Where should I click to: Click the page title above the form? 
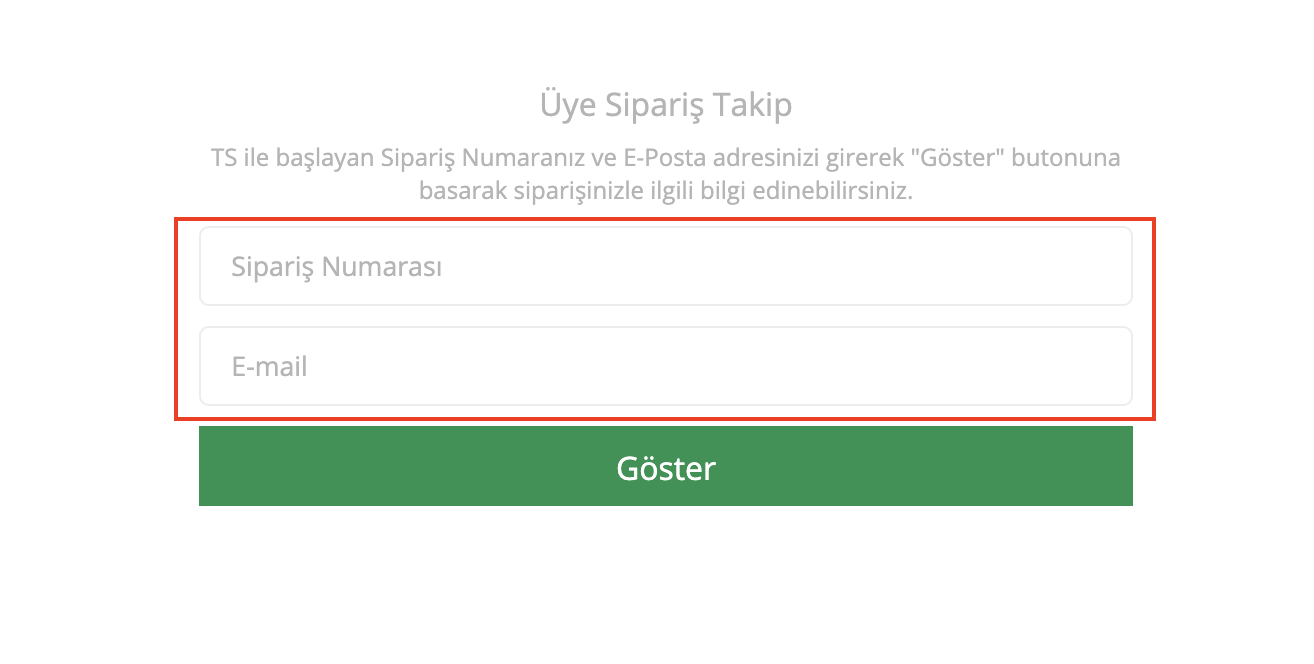(x=666, y=105)
